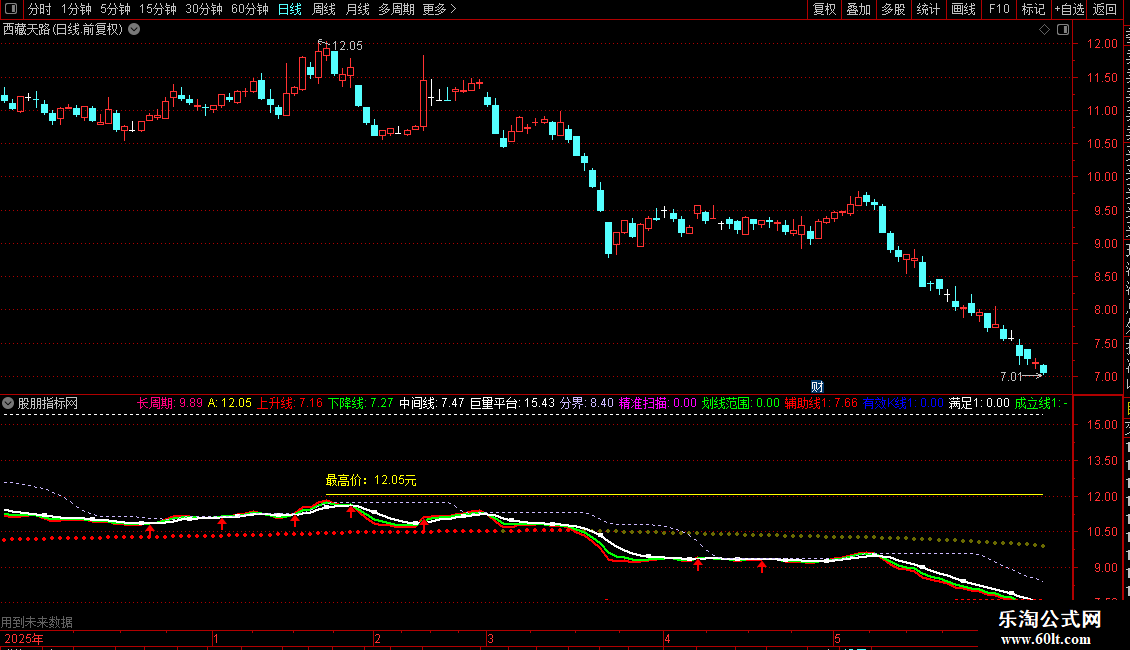Switch to 分时 intraday chart

point(40,9)
